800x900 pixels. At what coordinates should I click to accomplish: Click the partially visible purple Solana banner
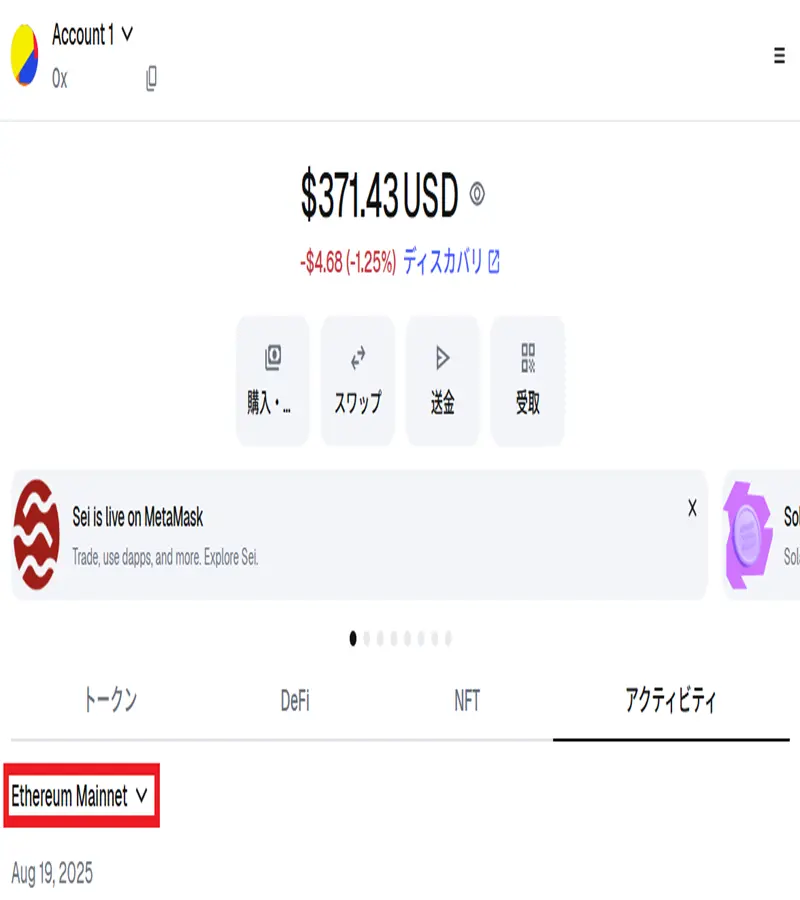click(x=761, y=535)
